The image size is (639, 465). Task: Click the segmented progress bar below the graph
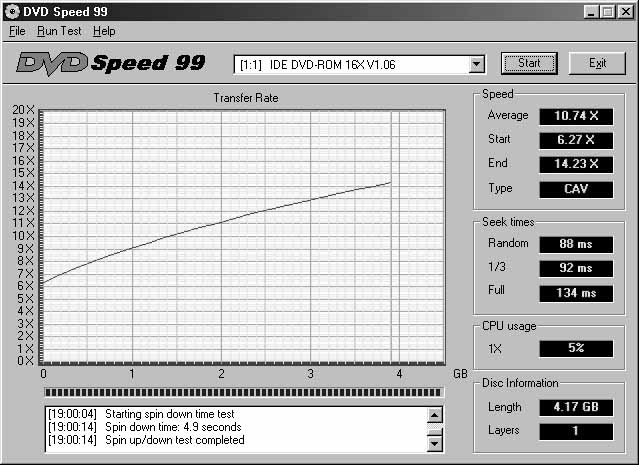click(x=242, y=393)
